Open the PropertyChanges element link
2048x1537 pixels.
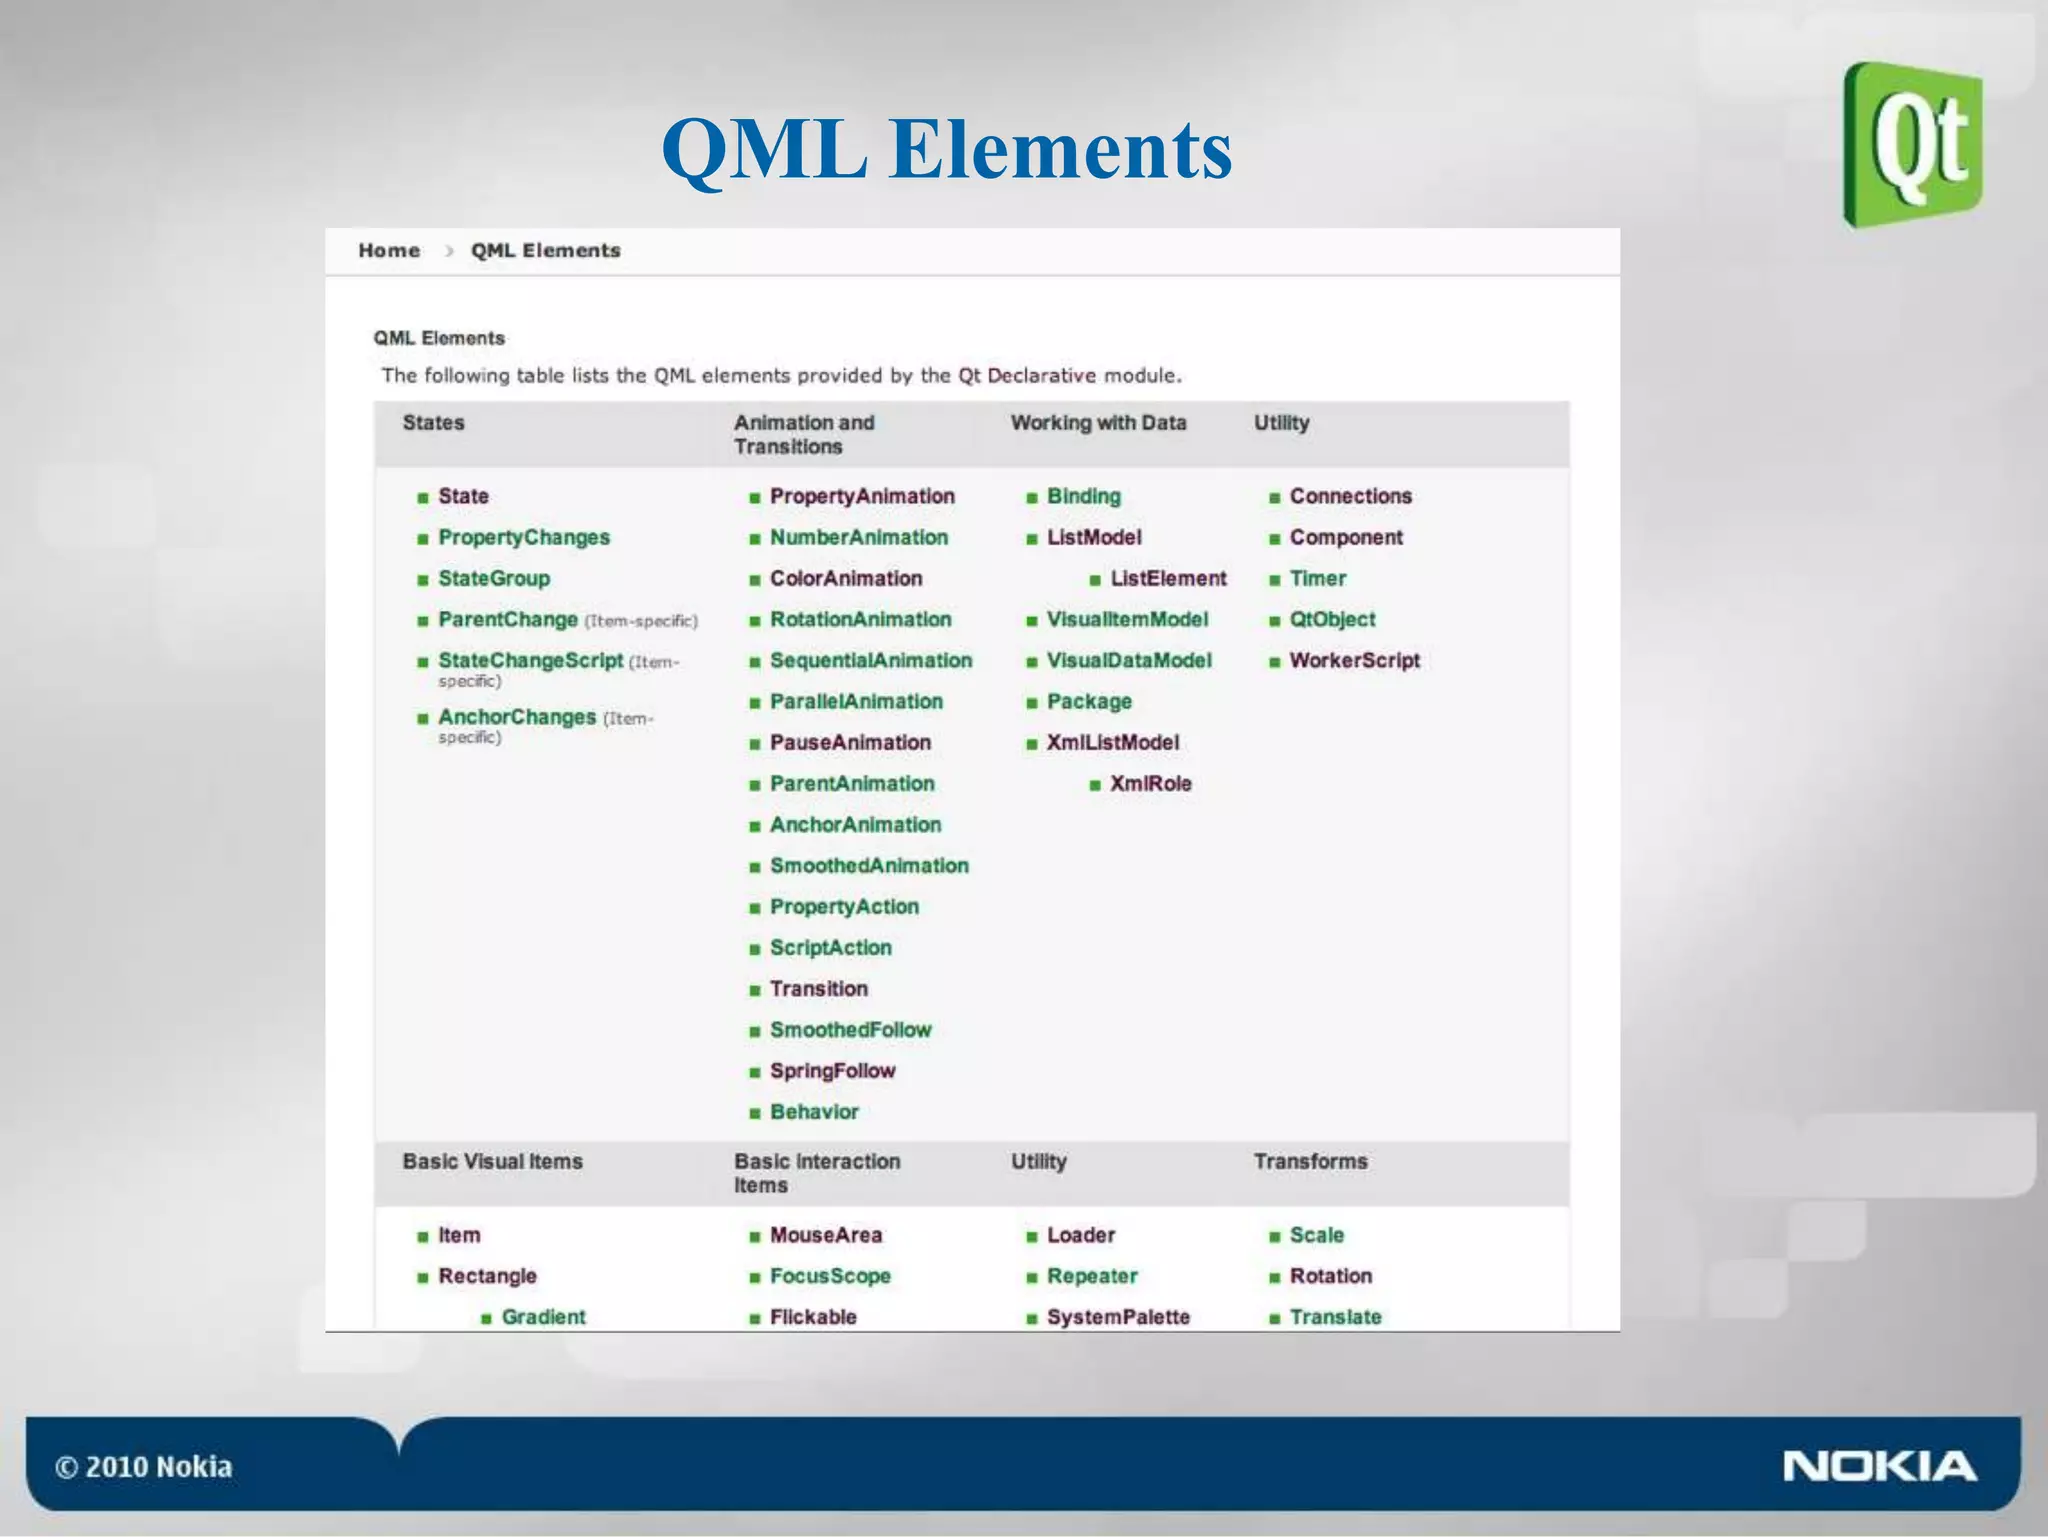coord(524,538)
